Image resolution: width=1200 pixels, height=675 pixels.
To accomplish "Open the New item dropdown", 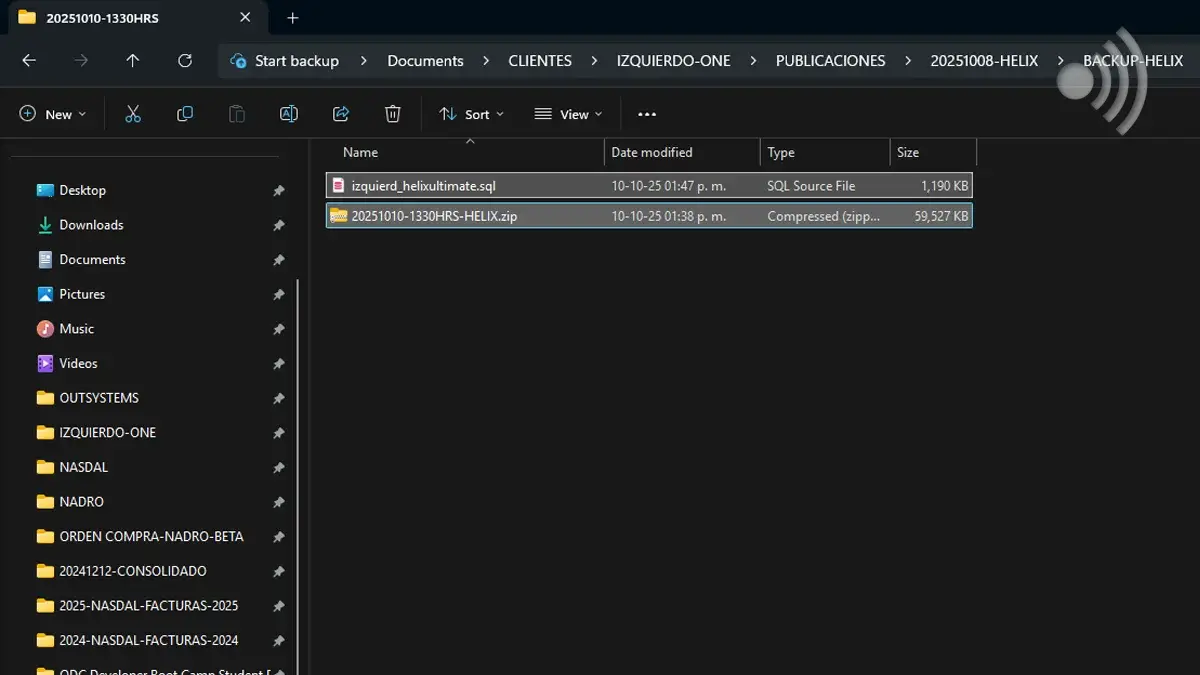I will tap(53, 114).
